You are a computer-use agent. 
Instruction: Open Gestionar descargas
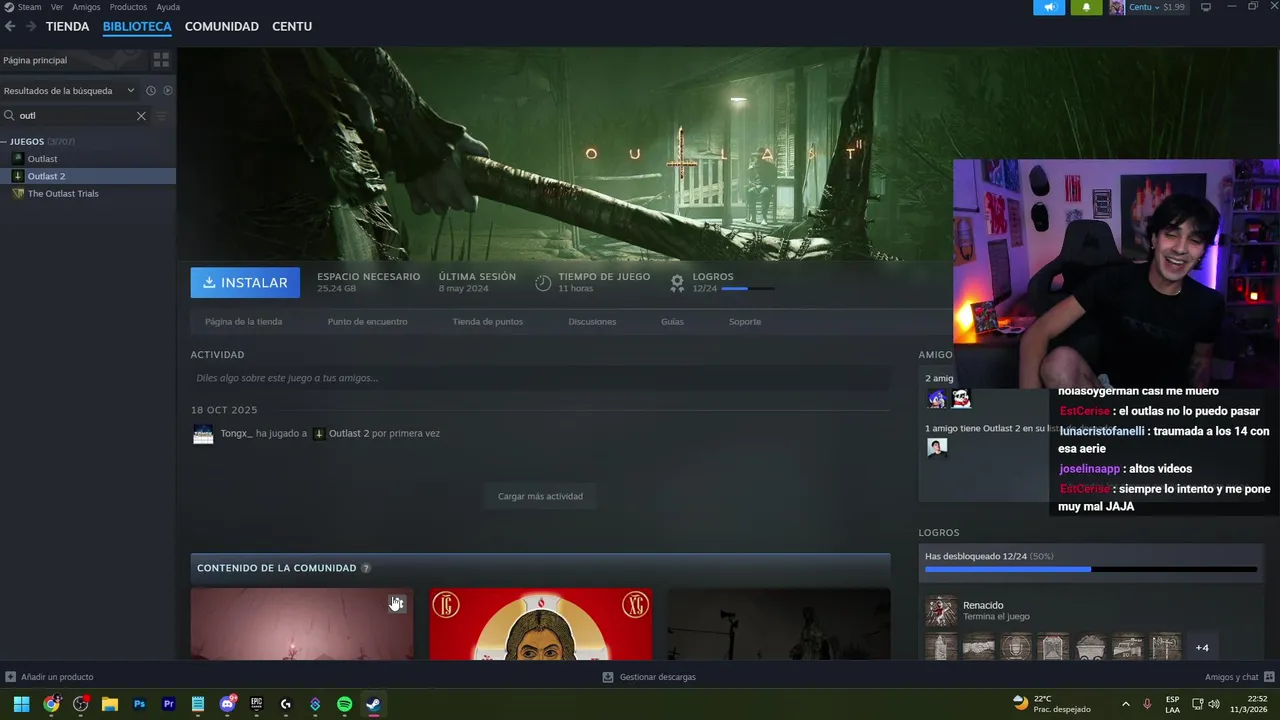(649, 677)
